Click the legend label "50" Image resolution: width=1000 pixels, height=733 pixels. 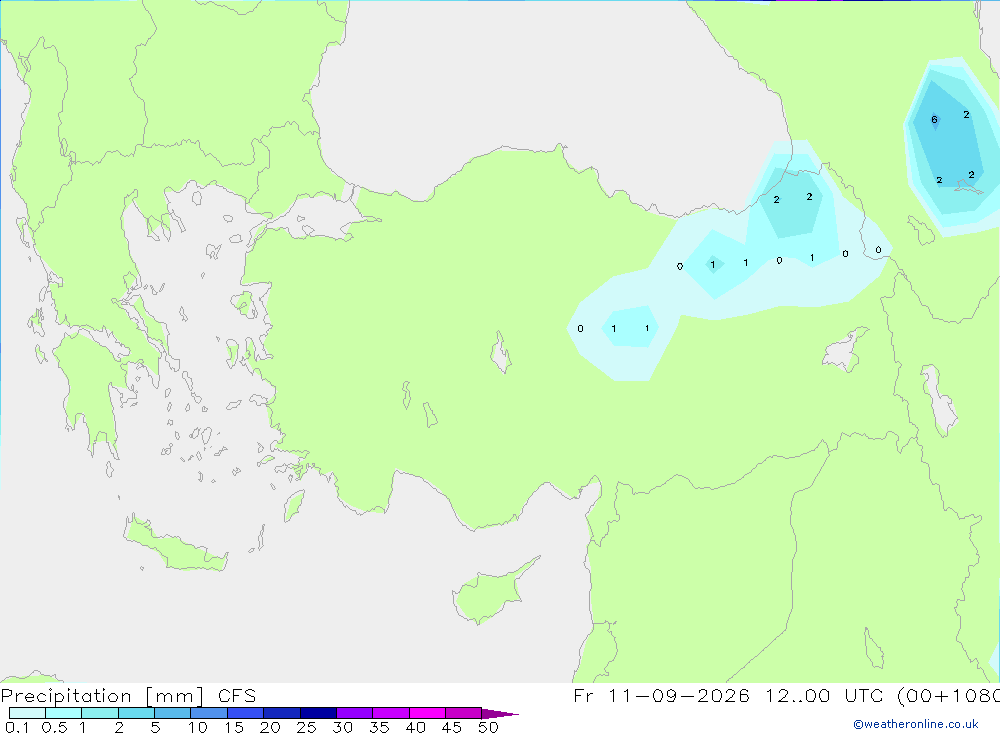coord(489,727)
